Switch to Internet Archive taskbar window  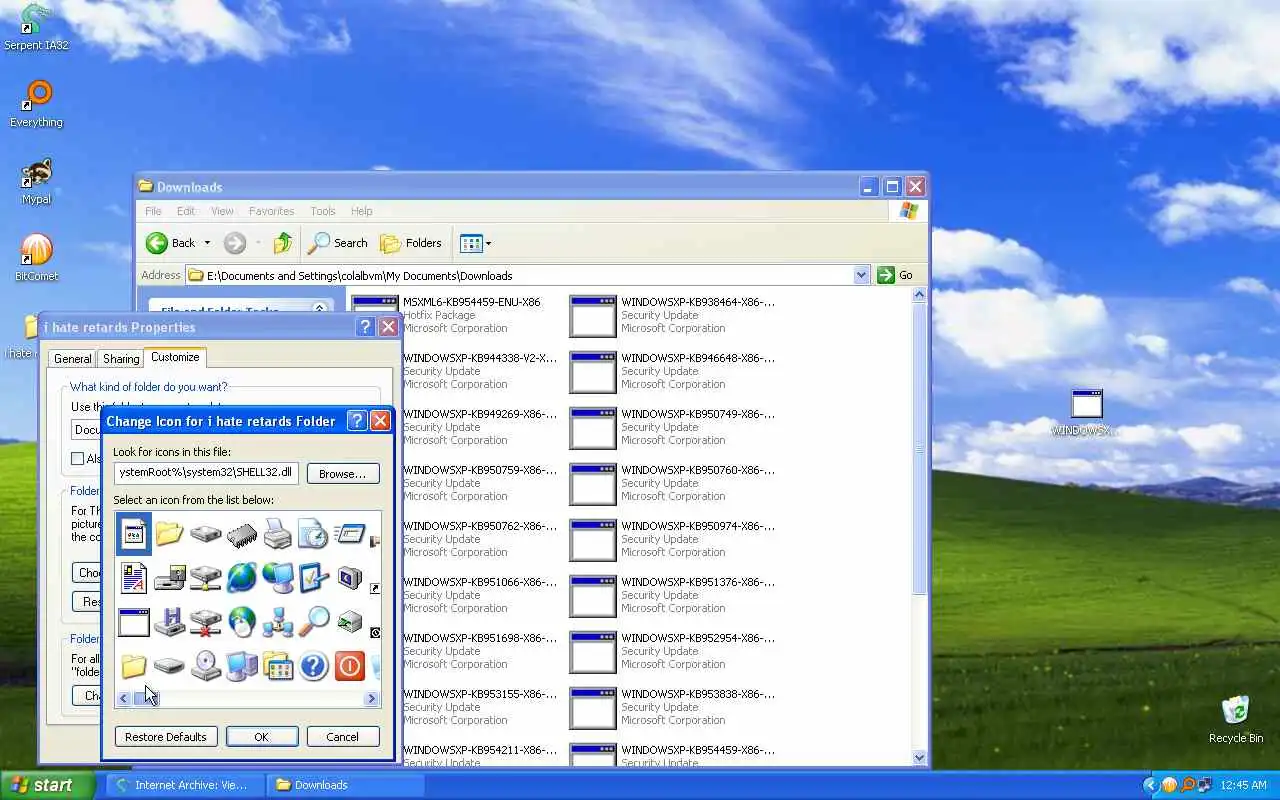pyautogui.click(x=185, y=785)
